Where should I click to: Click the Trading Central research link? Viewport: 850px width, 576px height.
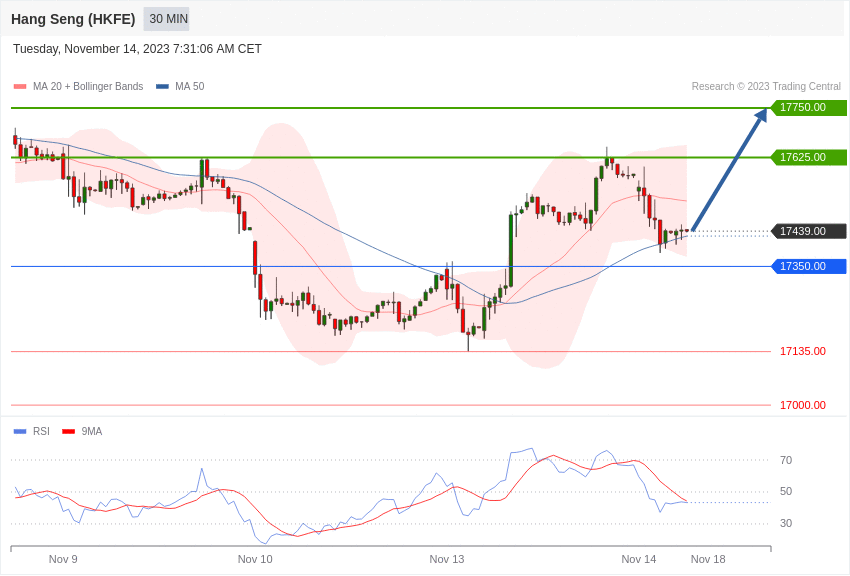click(765, 86)
